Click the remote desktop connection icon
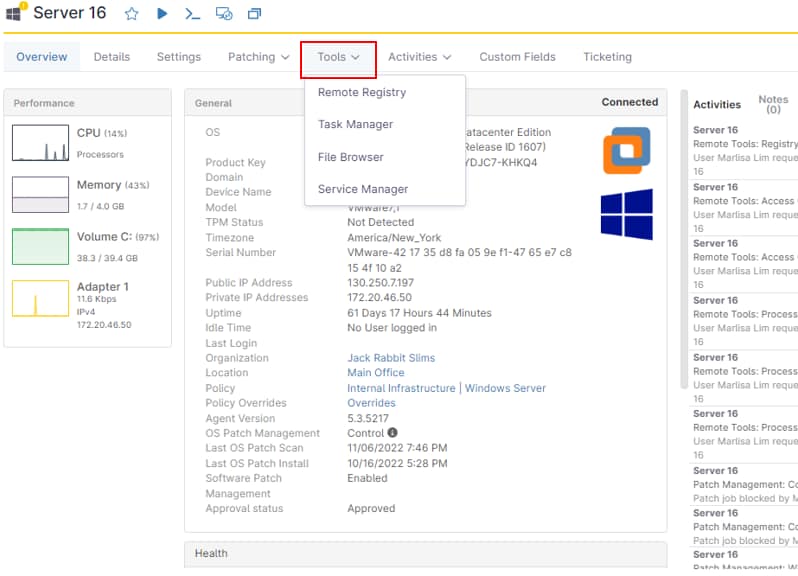Screen dimensions: 798x576 (224, 14)
